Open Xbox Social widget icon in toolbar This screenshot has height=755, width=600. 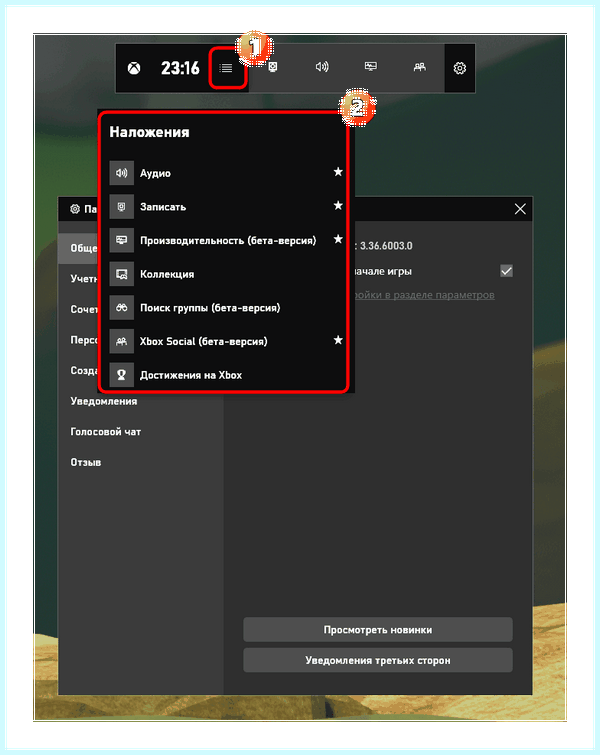click(419, 67)
